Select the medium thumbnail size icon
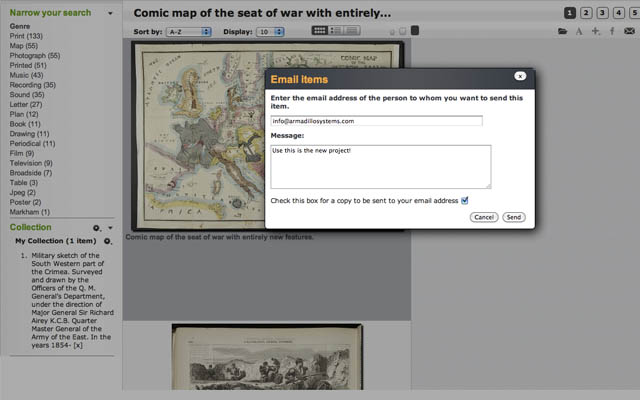This screenshot has height=400, width=640. click(402, 31)
